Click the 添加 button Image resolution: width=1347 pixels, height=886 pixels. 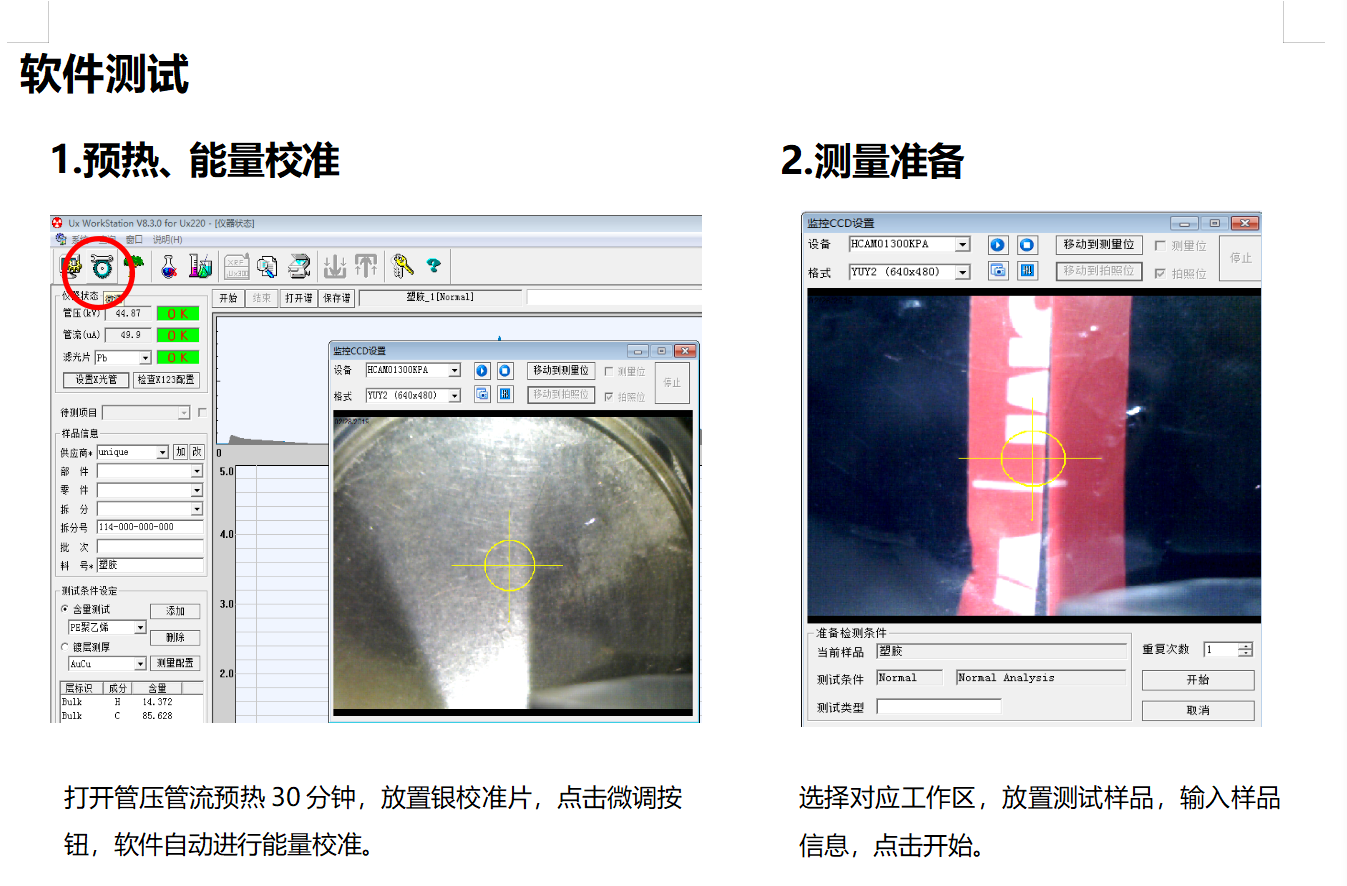(175, 611)
